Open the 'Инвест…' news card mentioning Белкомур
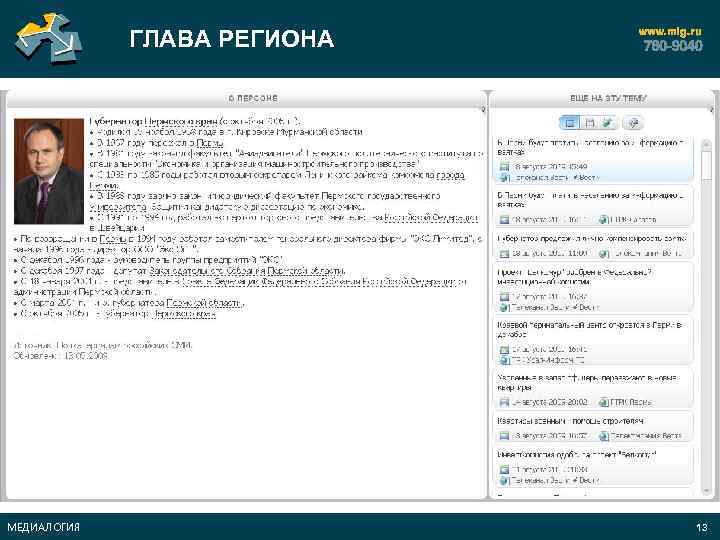 pos(593,467)
